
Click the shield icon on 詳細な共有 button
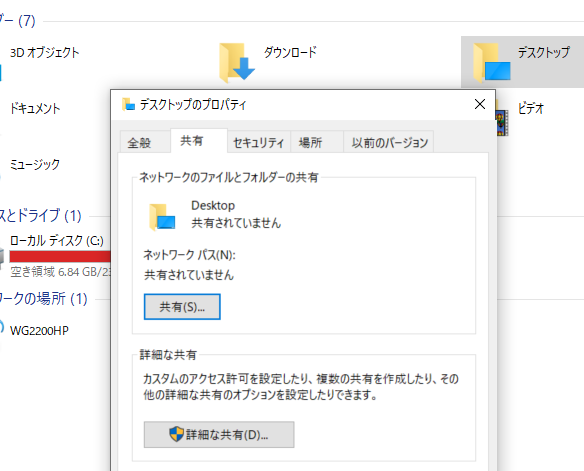[x=176, y=434]
